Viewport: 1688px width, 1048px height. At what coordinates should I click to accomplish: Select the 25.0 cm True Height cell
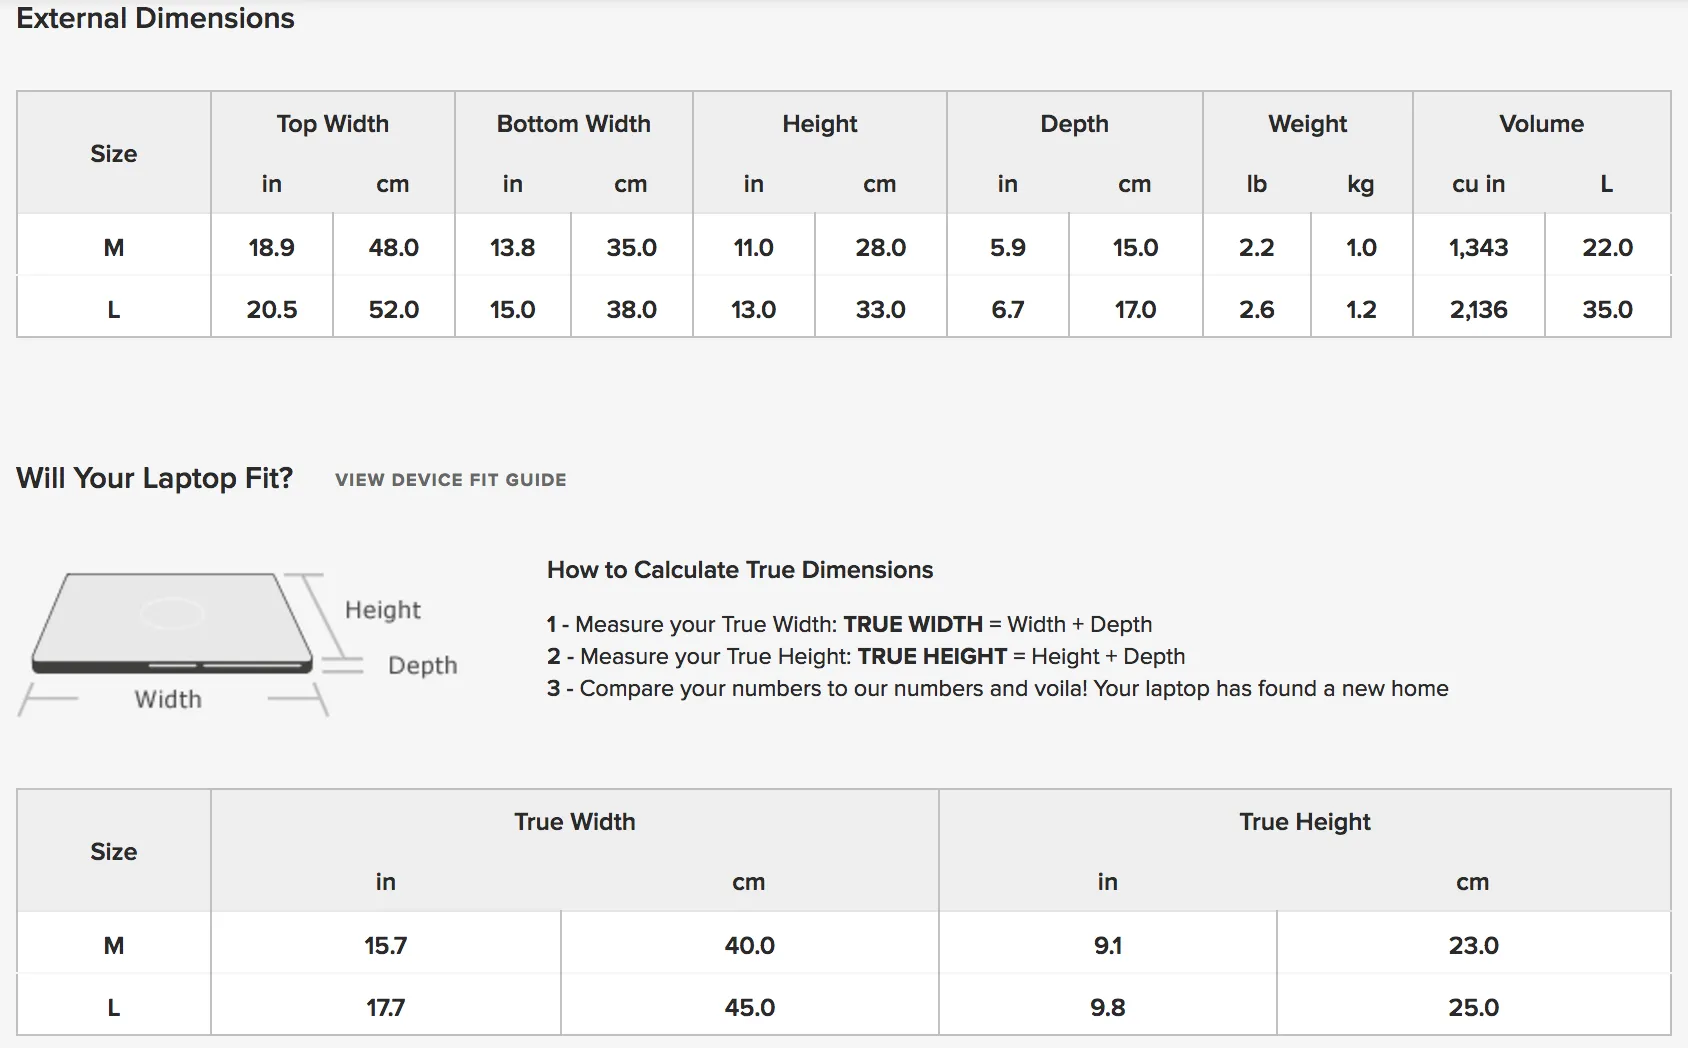click(1474, 1006)
